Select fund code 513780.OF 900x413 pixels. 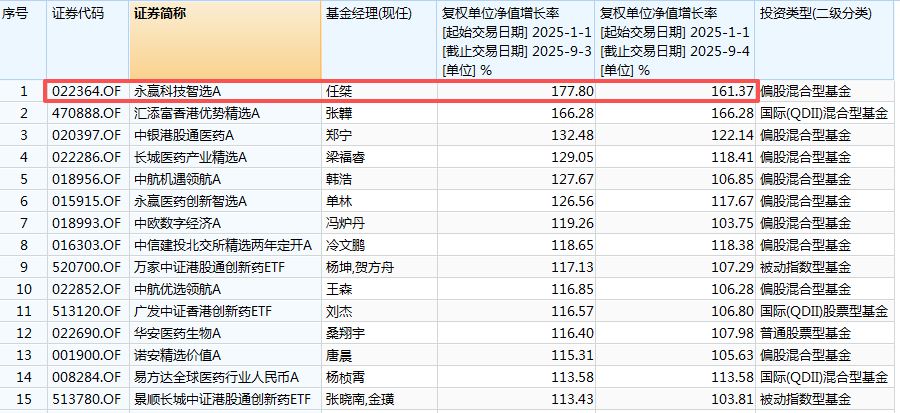click(87, 399)
